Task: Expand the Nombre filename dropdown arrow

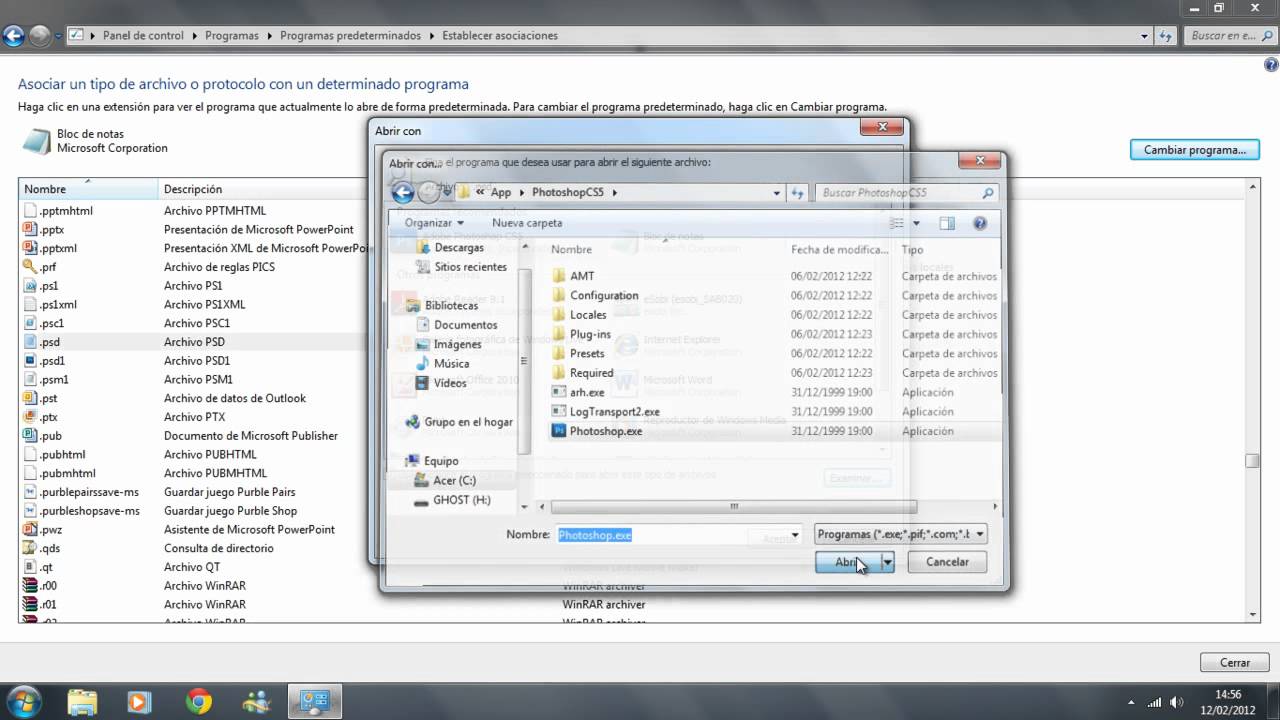Action: [x=795, y=535]
